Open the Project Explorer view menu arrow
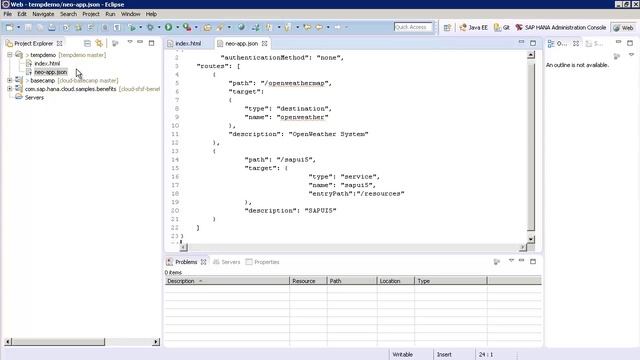This screenshot has height=360, width=640. (x=130, y=42)
